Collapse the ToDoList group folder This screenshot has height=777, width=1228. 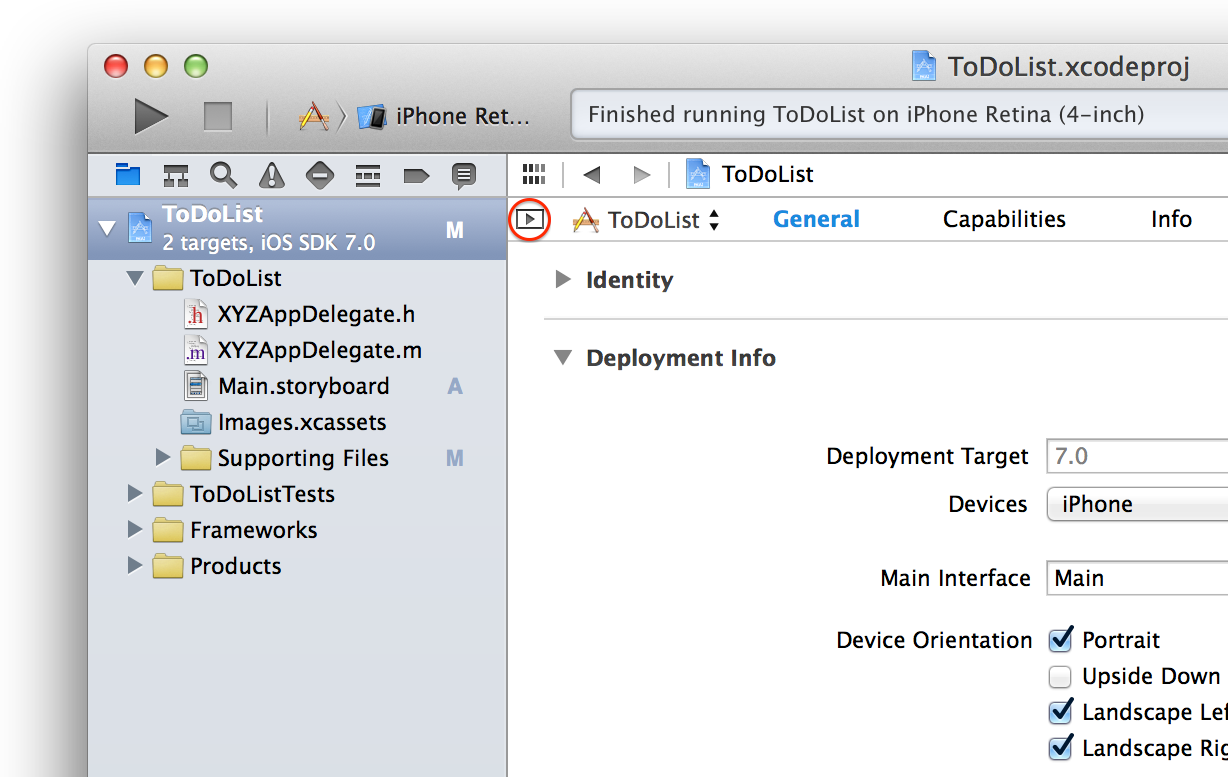coord(136,278)
